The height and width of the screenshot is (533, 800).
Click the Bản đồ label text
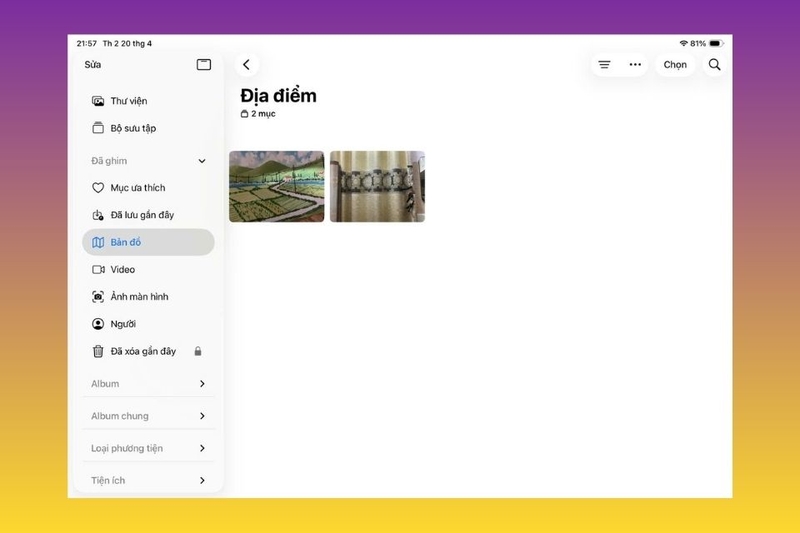126,242
